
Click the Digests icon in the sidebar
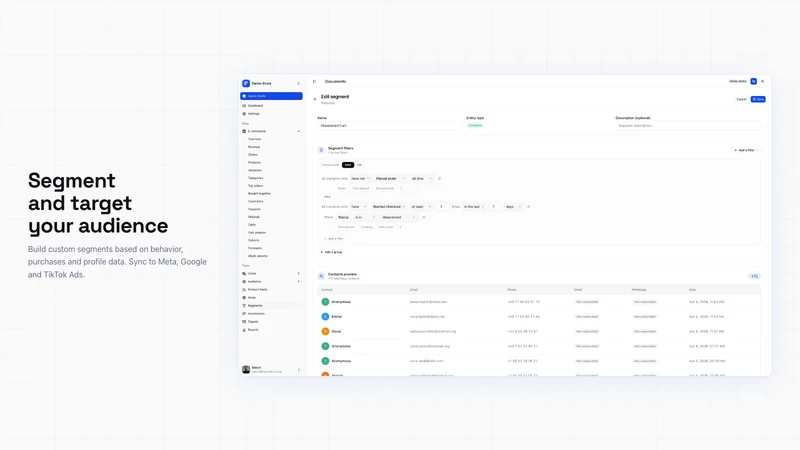(x=244, y=321)
